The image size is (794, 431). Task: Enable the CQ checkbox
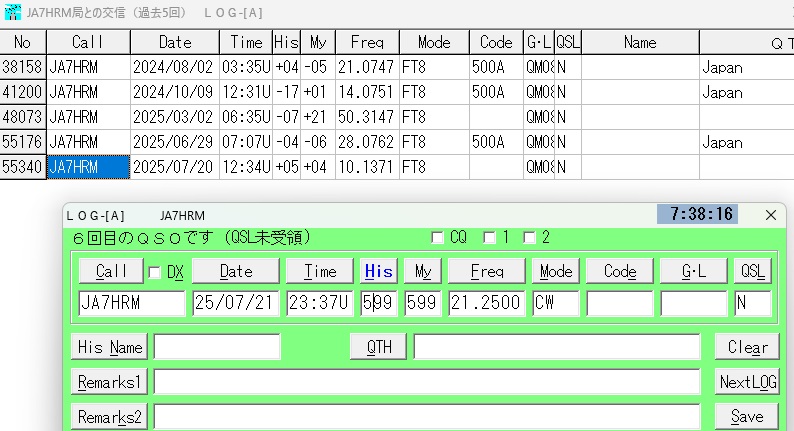[438, 238]
